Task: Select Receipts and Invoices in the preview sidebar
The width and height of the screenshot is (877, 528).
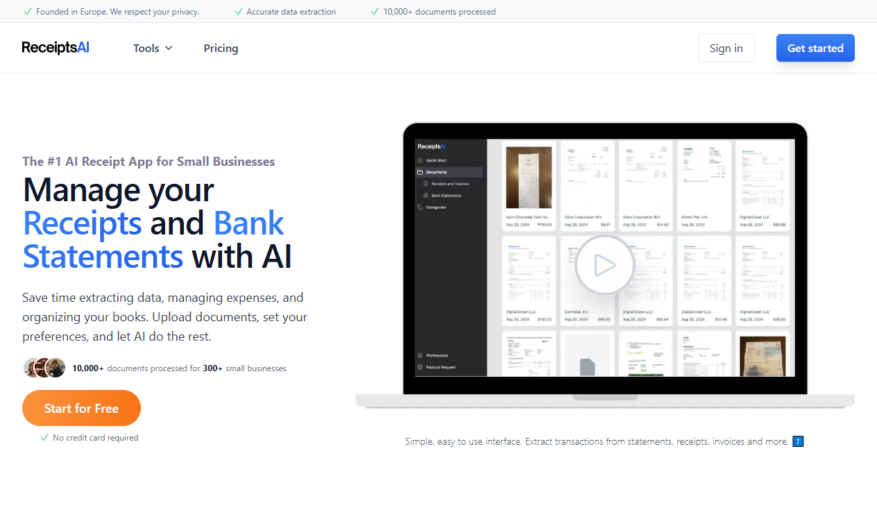Action: click(449, 183)
